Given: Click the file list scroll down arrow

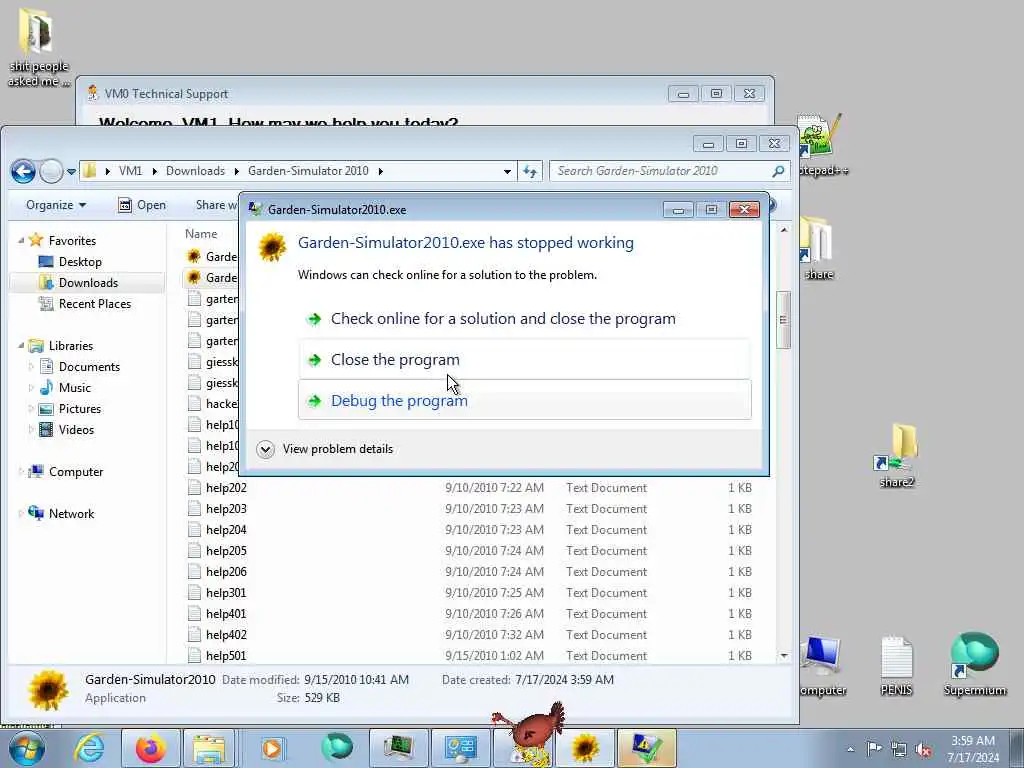Looking at the screenshot, I should pos(784,656).
